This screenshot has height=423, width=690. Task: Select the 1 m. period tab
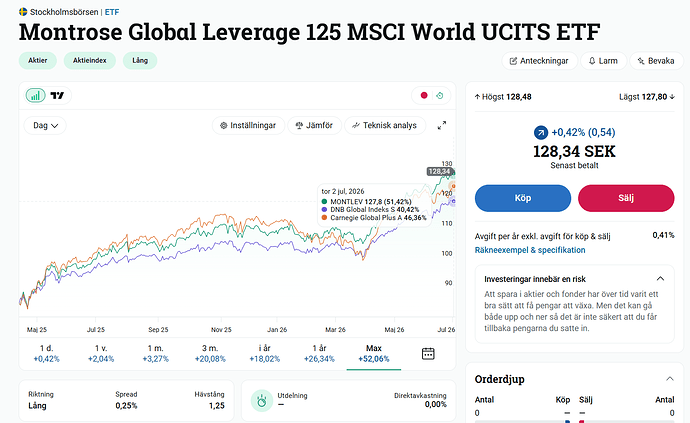(x=155, y=353)
